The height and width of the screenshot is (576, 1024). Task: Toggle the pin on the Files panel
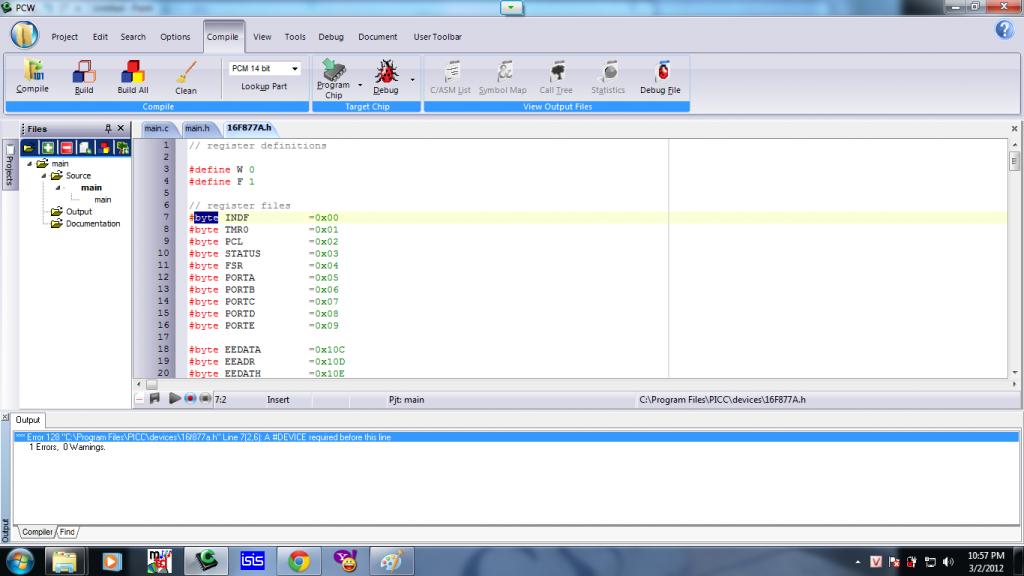[108, 129]
